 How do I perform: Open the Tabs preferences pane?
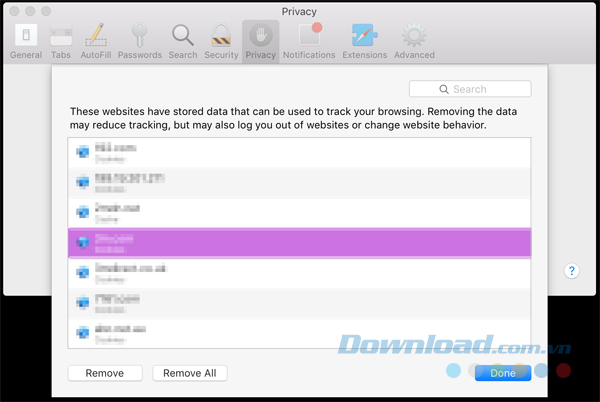click(x=61, y=41)
